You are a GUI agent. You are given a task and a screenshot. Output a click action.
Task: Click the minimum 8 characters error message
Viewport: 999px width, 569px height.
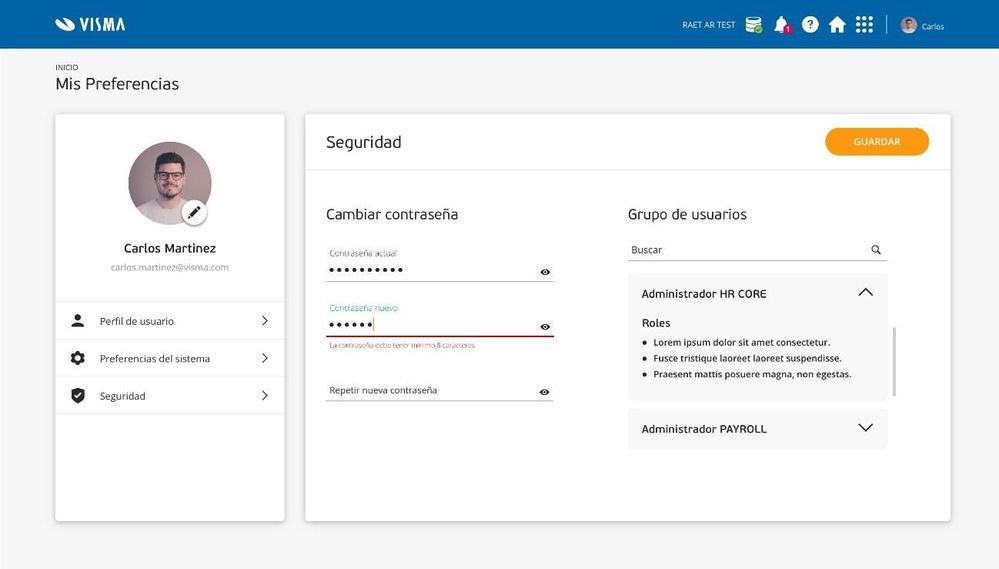[402, 345]
